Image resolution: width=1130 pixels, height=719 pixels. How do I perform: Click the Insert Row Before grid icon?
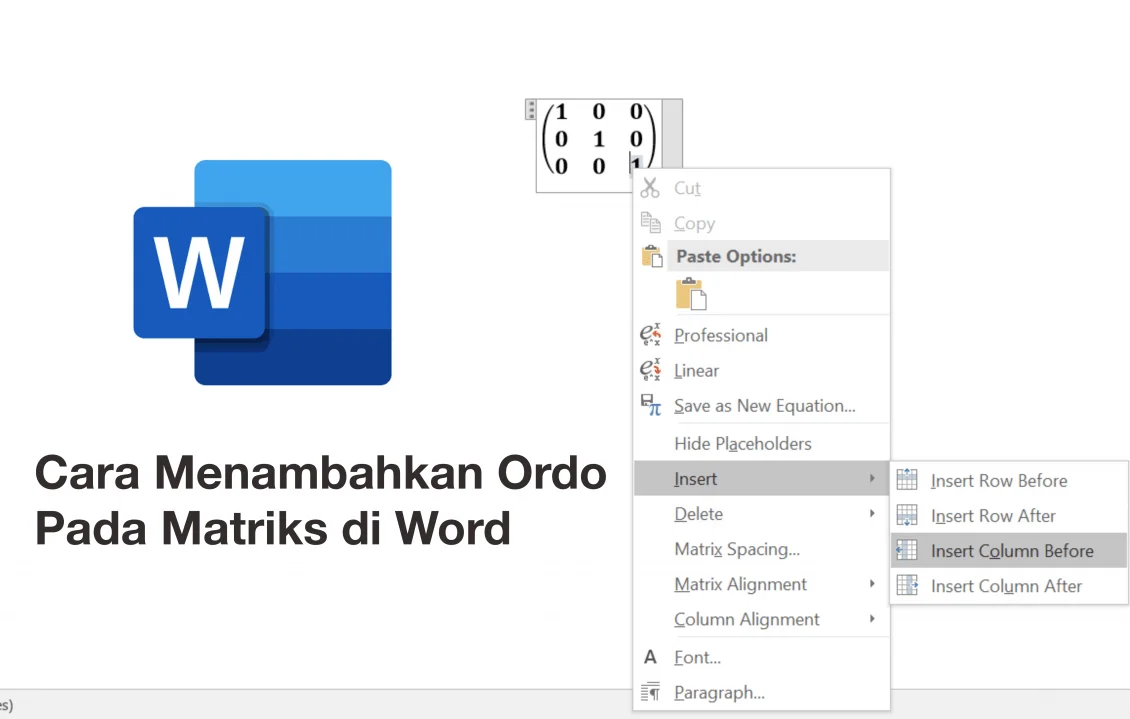coord(907,480)
